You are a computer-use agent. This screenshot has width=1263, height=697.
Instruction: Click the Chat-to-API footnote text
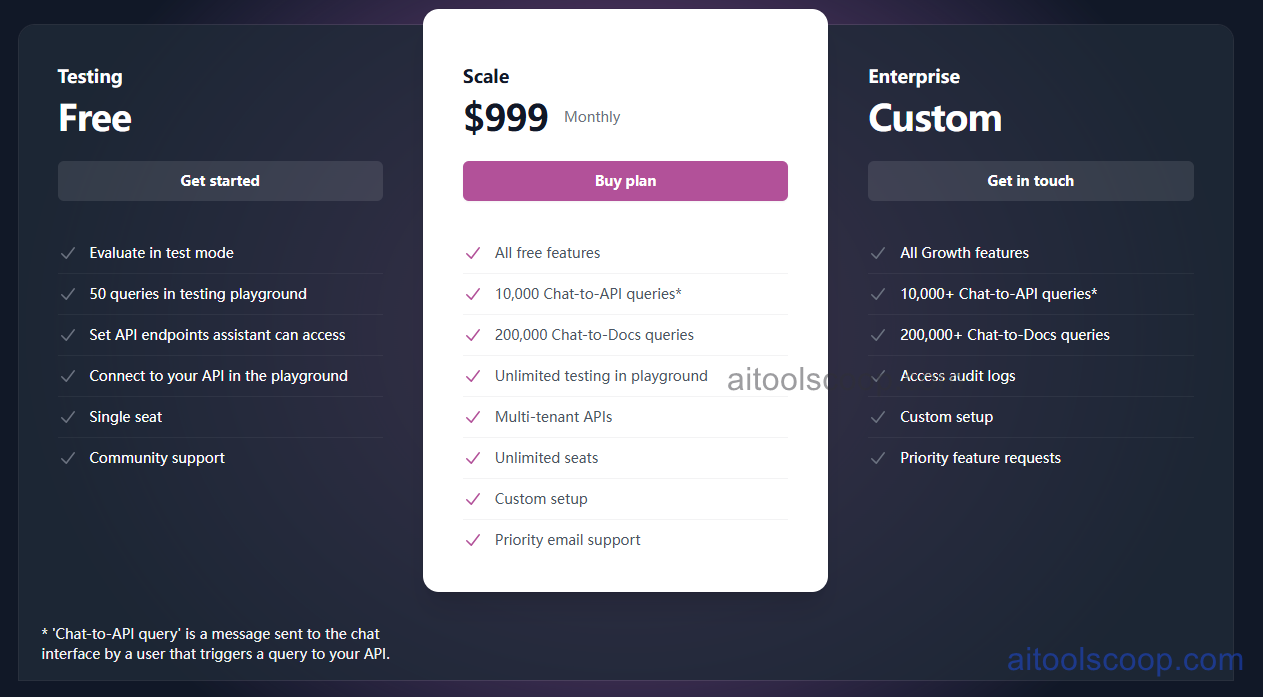pos(215,645)
